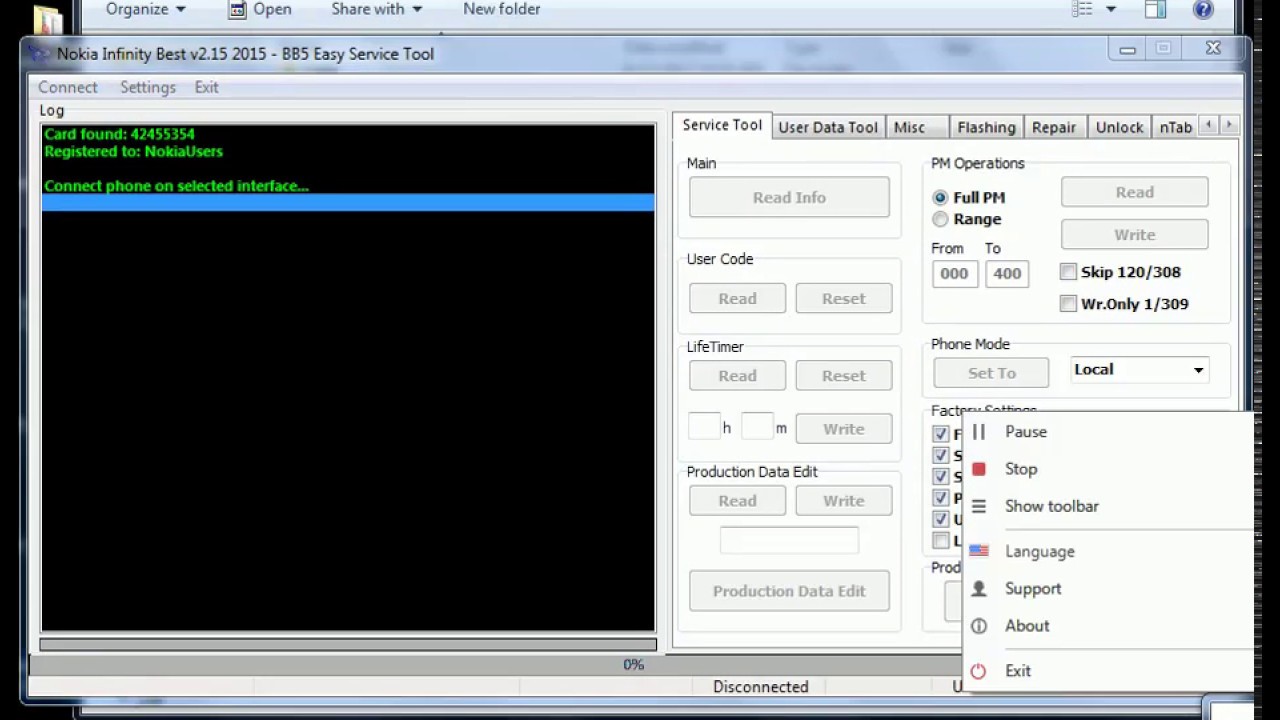Click the red Exit power icon
The image size is (1280, 720).
pos(978,671)
